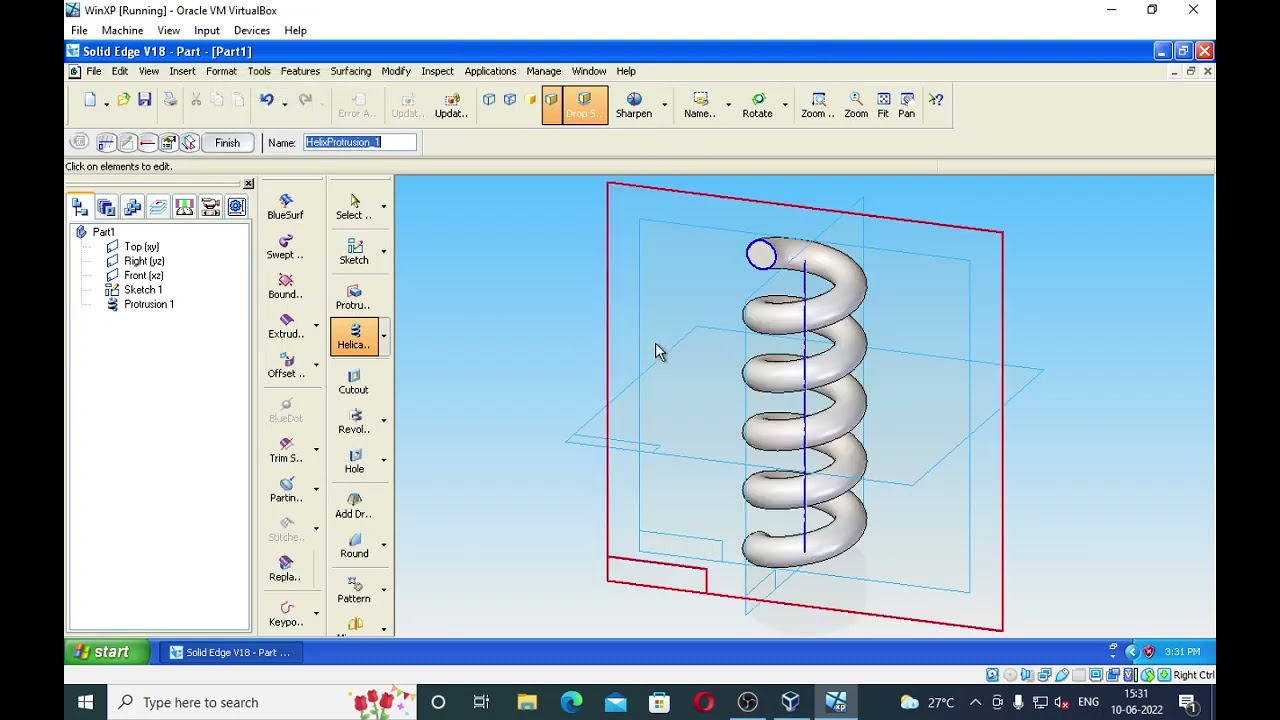Pick the Offset surface tool

click(x=285, y=366)
